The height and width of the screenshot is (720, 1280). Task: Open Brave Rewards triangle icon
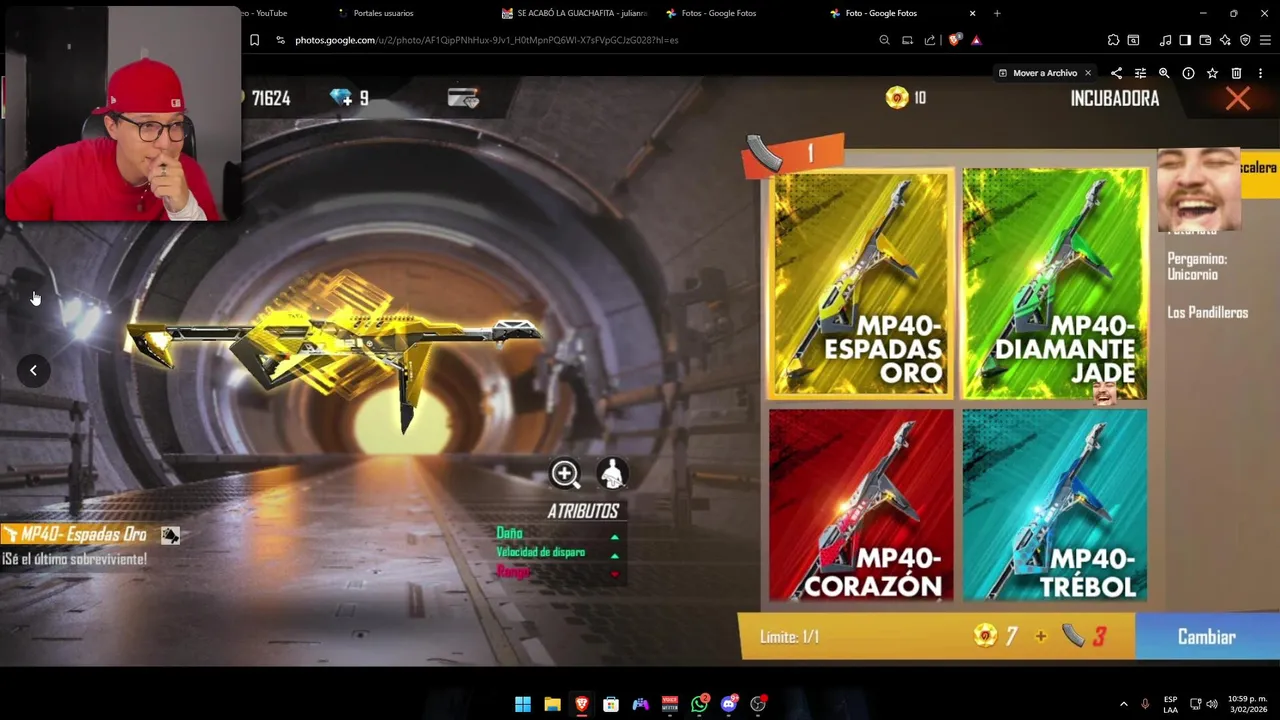pyautogui.click(x=976, y=40)
